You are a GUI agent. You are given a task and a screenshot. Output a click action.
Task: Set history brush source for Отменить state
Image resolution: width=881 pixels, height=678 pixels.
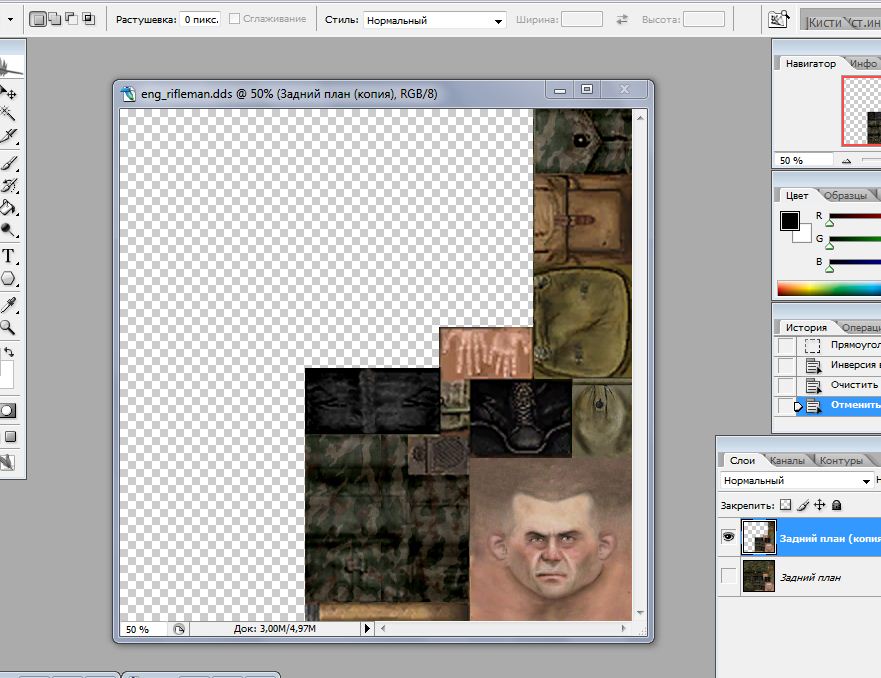click(785, 406)
